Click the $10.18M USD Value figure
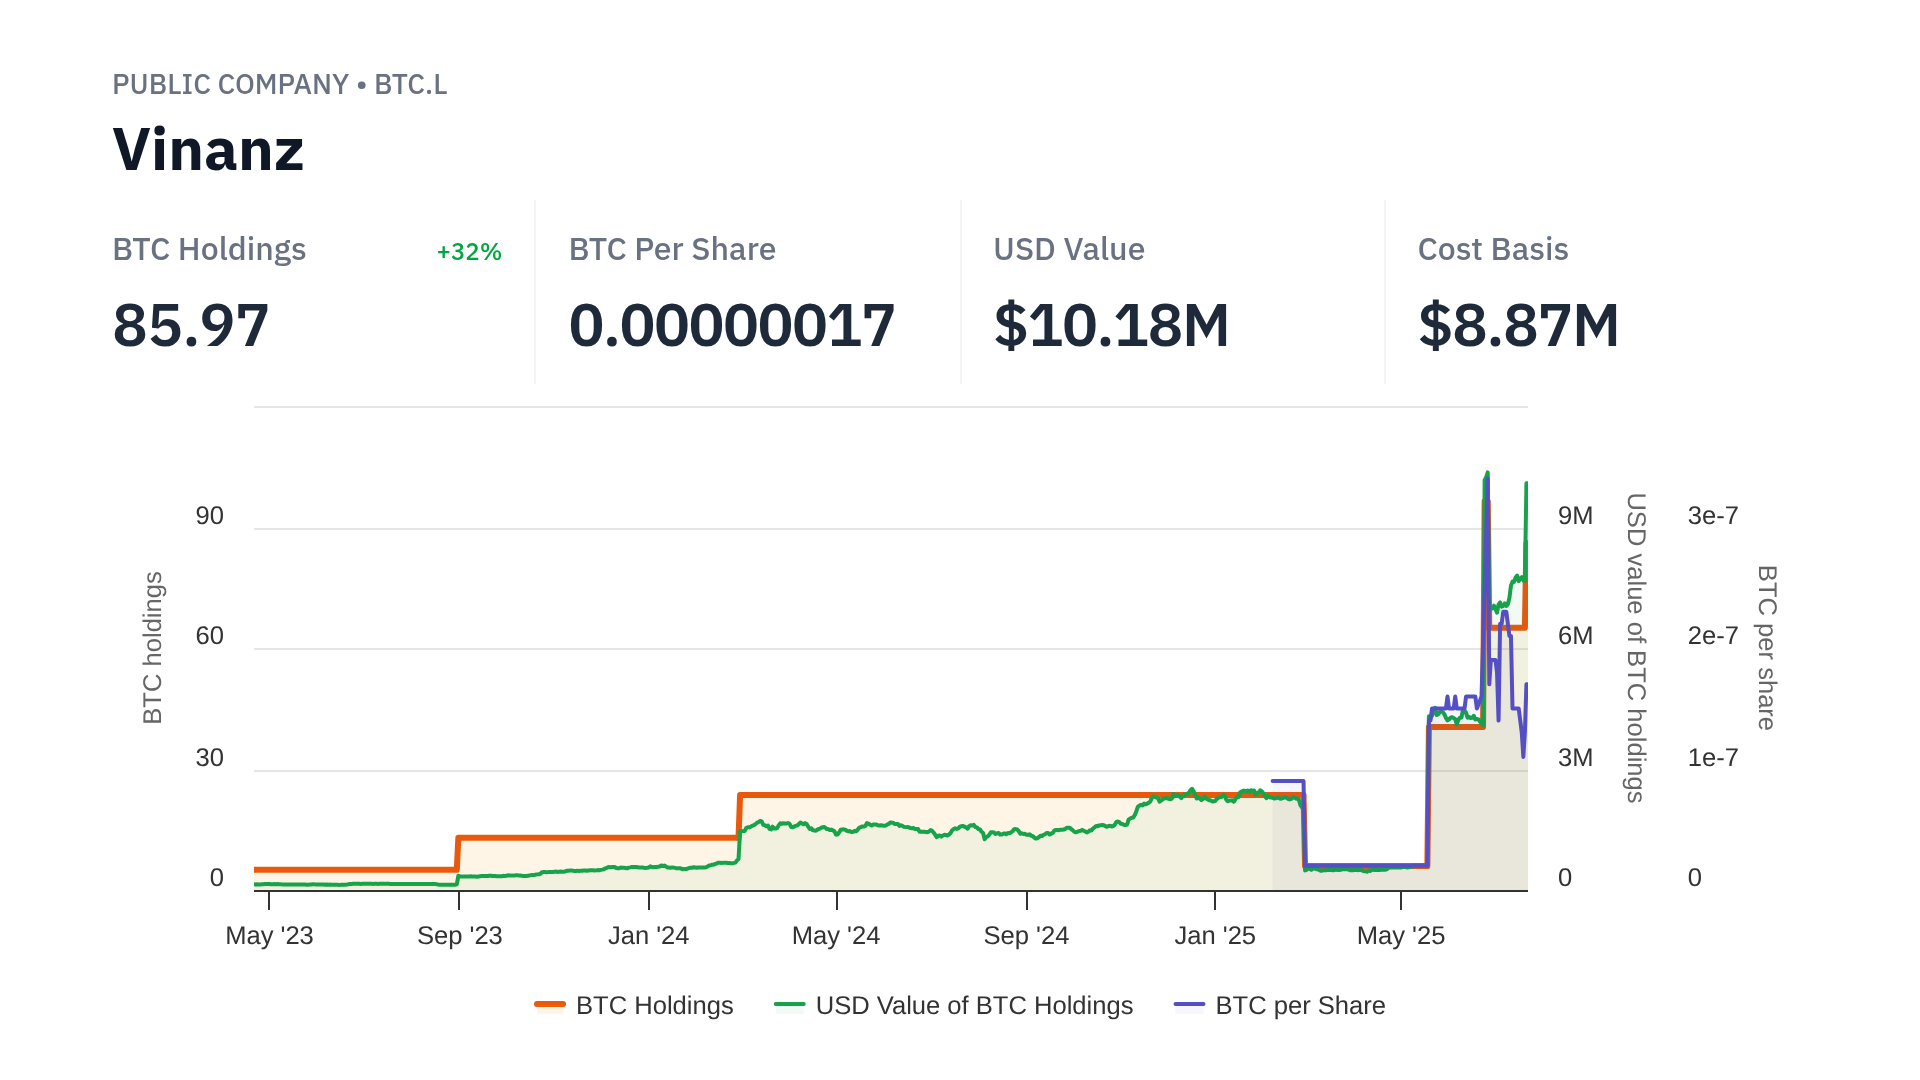Image resolution: width=1920 pixels, height=1080 pixels. pyautogui.click(x=1111, y=326)
